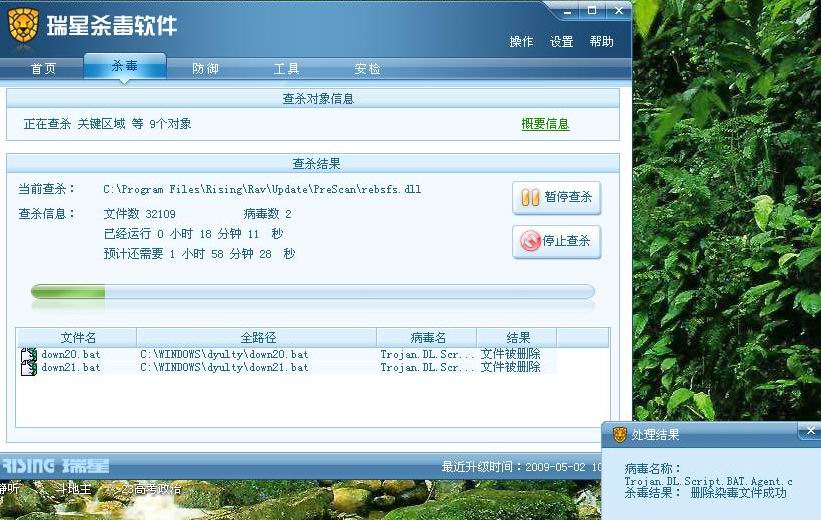821x520 pixels.
Task: Click path C:\WINDOWS\dyulty\down21.bat
Action: click(x=224, y=368)
